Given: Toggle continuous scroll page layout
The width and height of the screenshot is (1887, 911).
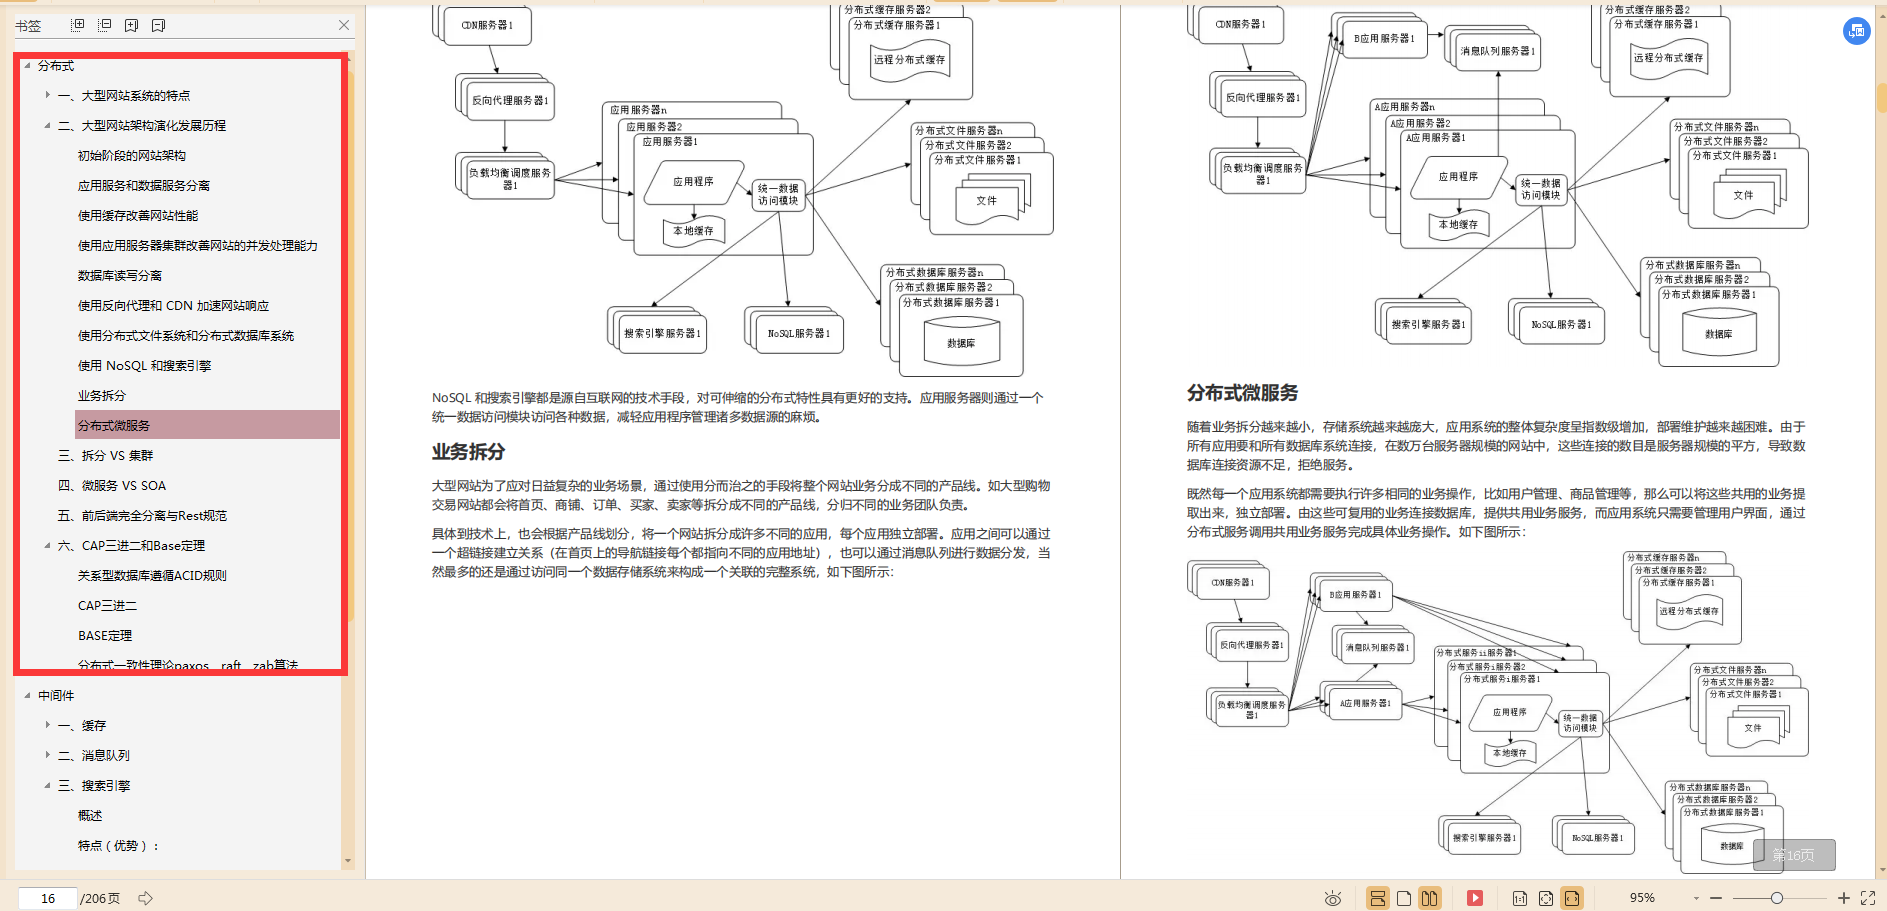Looking at the screenshot, I should pos(1378,897).
